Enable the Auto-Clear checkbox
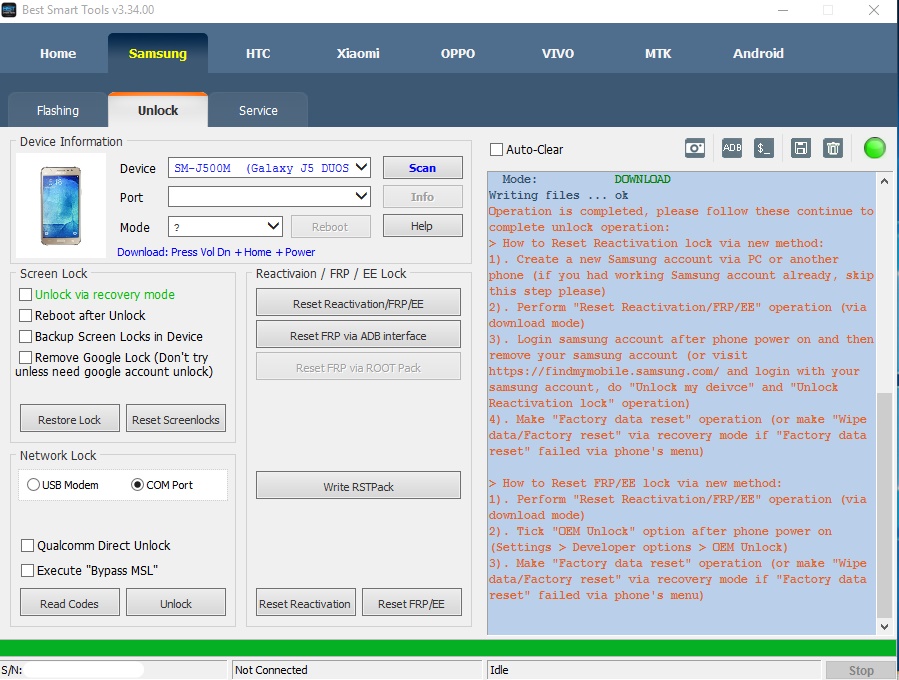Viewport: 899px width, 680px height. [x=497, y=150]
